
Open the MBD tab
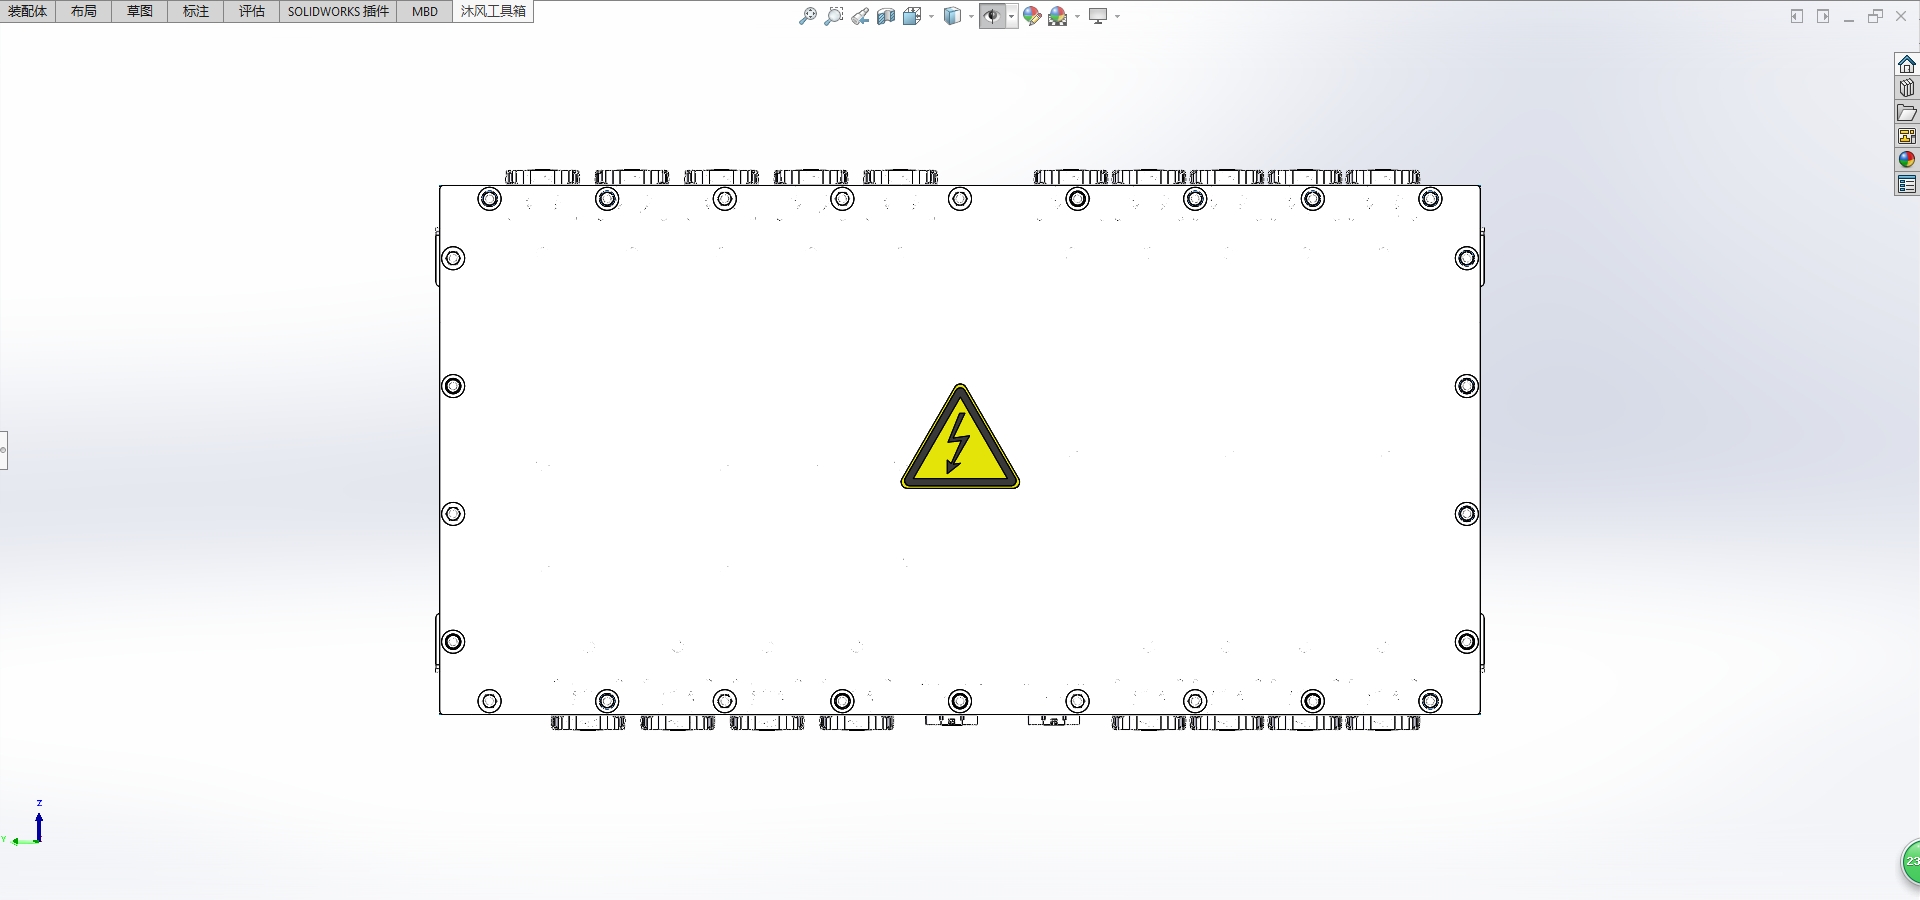coord(425,11)
